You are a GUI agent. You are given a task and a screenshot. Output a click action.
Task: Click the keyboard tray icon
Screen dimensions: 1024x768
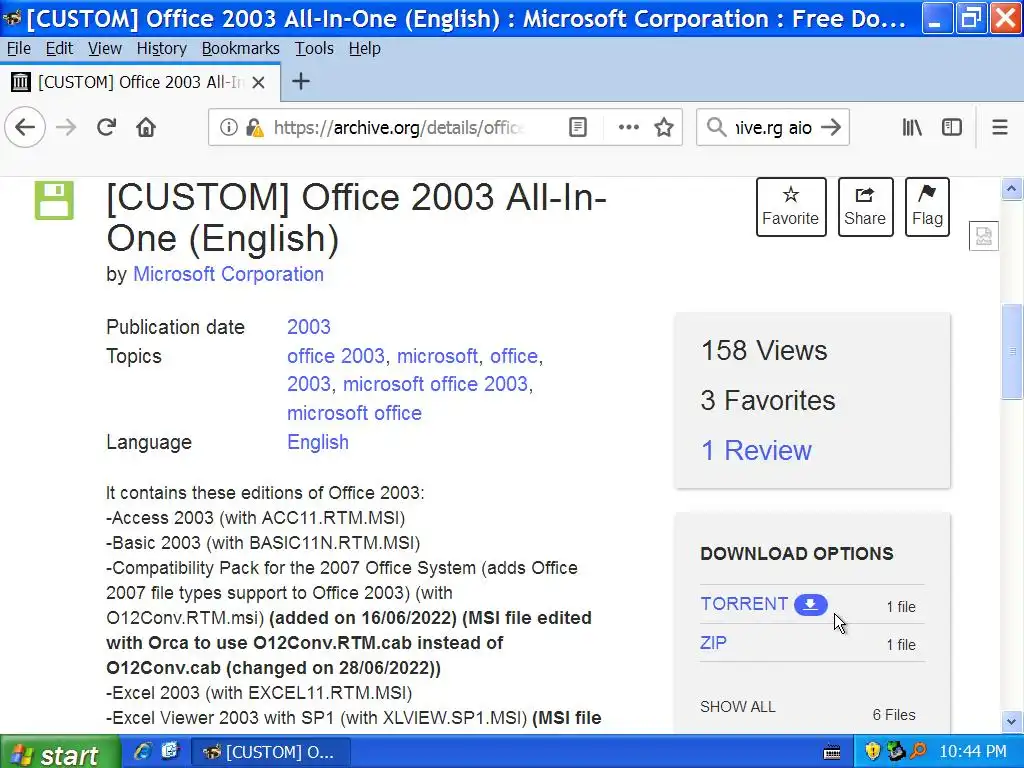point(832,752)
